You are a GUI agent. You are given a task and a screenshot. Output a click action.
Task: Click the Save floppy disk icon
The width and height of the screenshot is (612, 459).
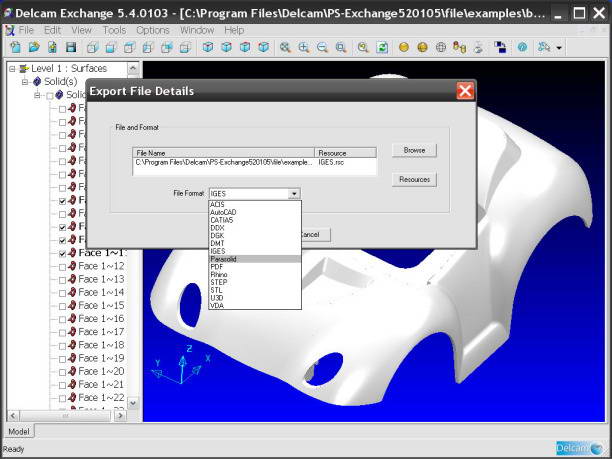(71, 47)
